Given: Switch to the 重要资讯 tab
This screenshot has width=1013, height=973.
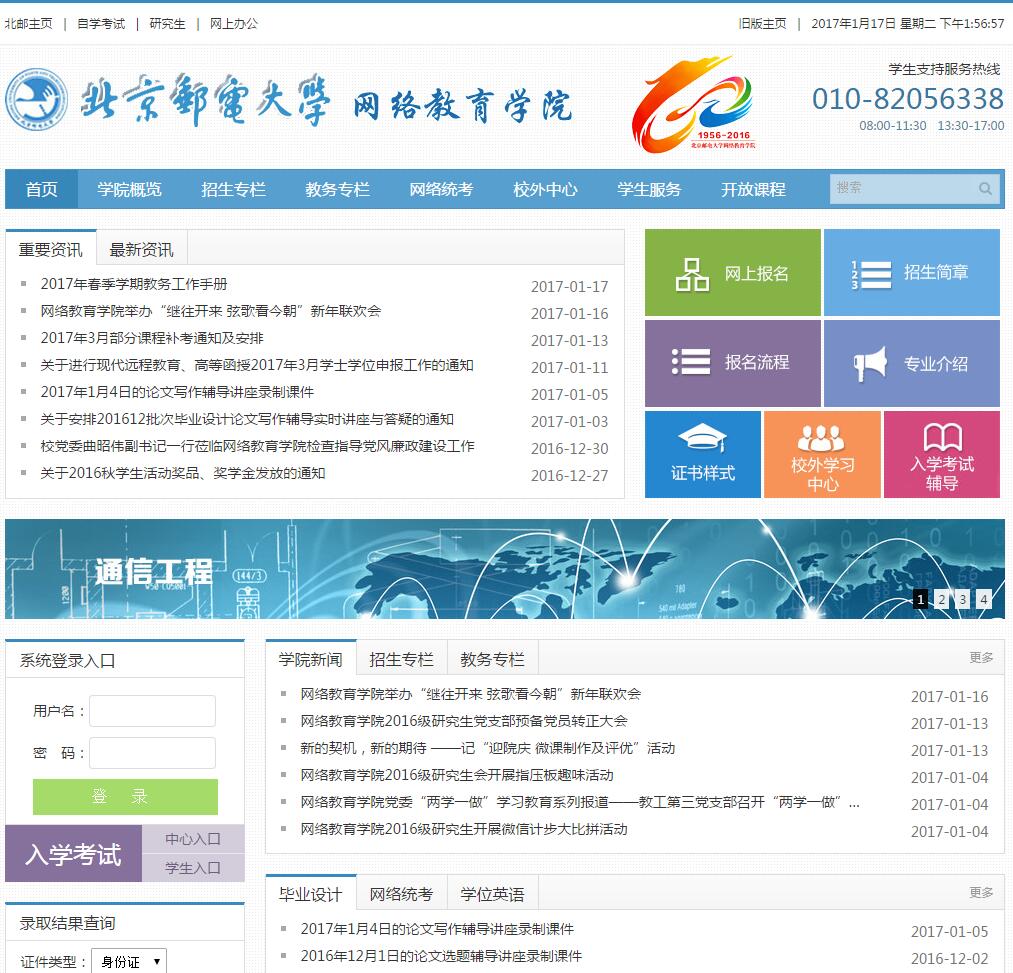Looking at the screenshot, I should tap(50, 249).
